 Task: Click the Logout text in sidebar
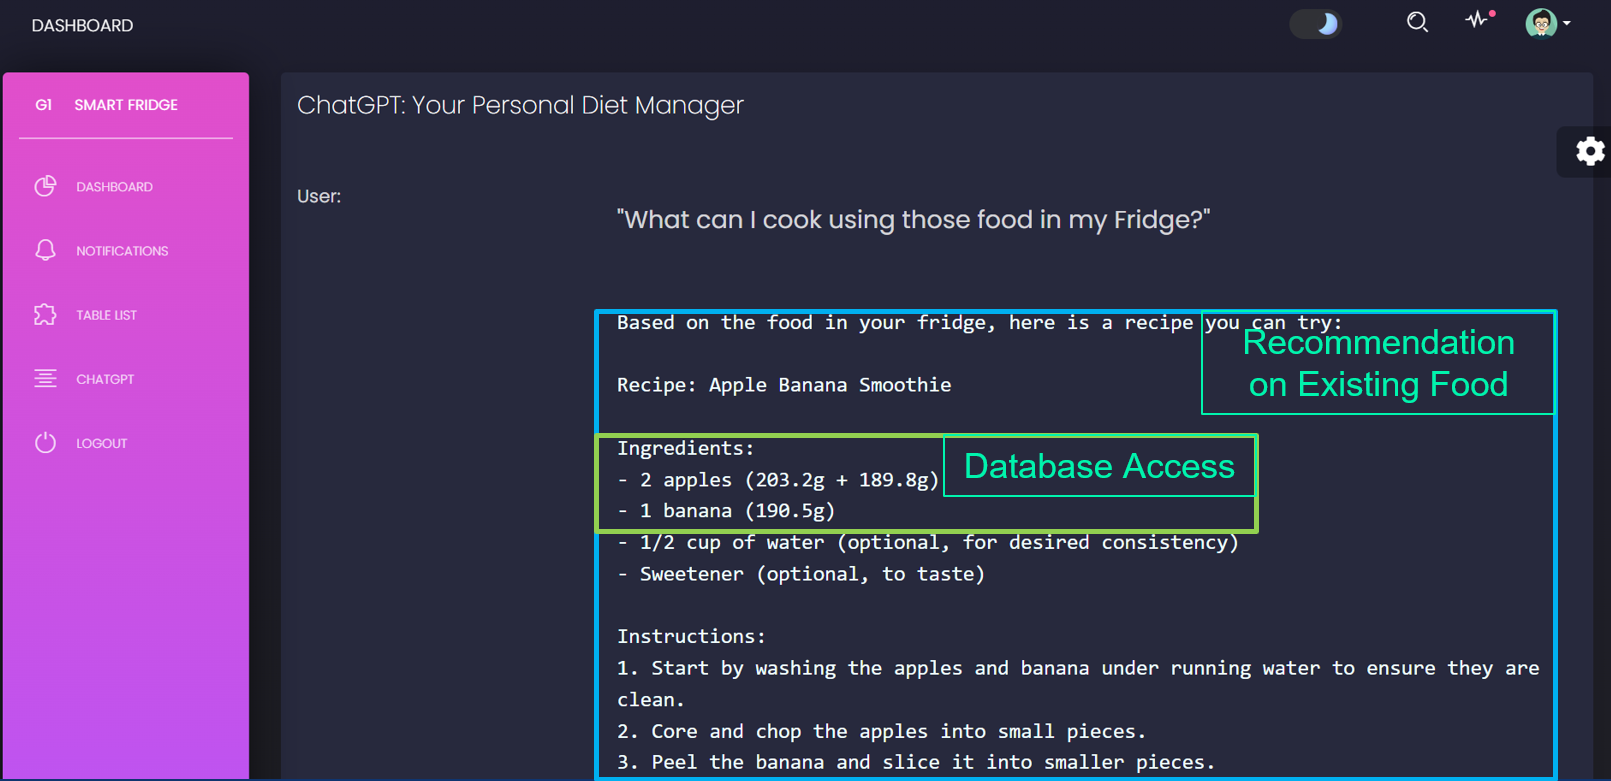coord(101,443)
